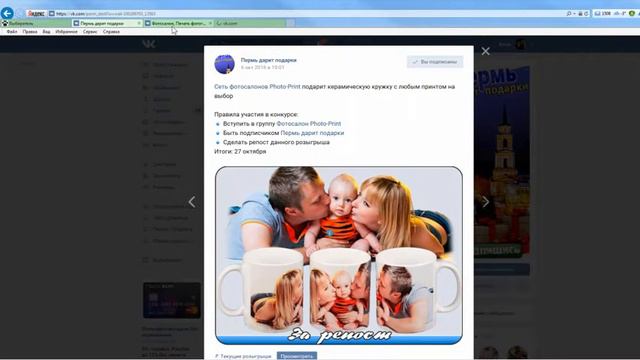640x360 pixels.
Task: Go to next post with right arrow
Action: [x=485, y=201]
